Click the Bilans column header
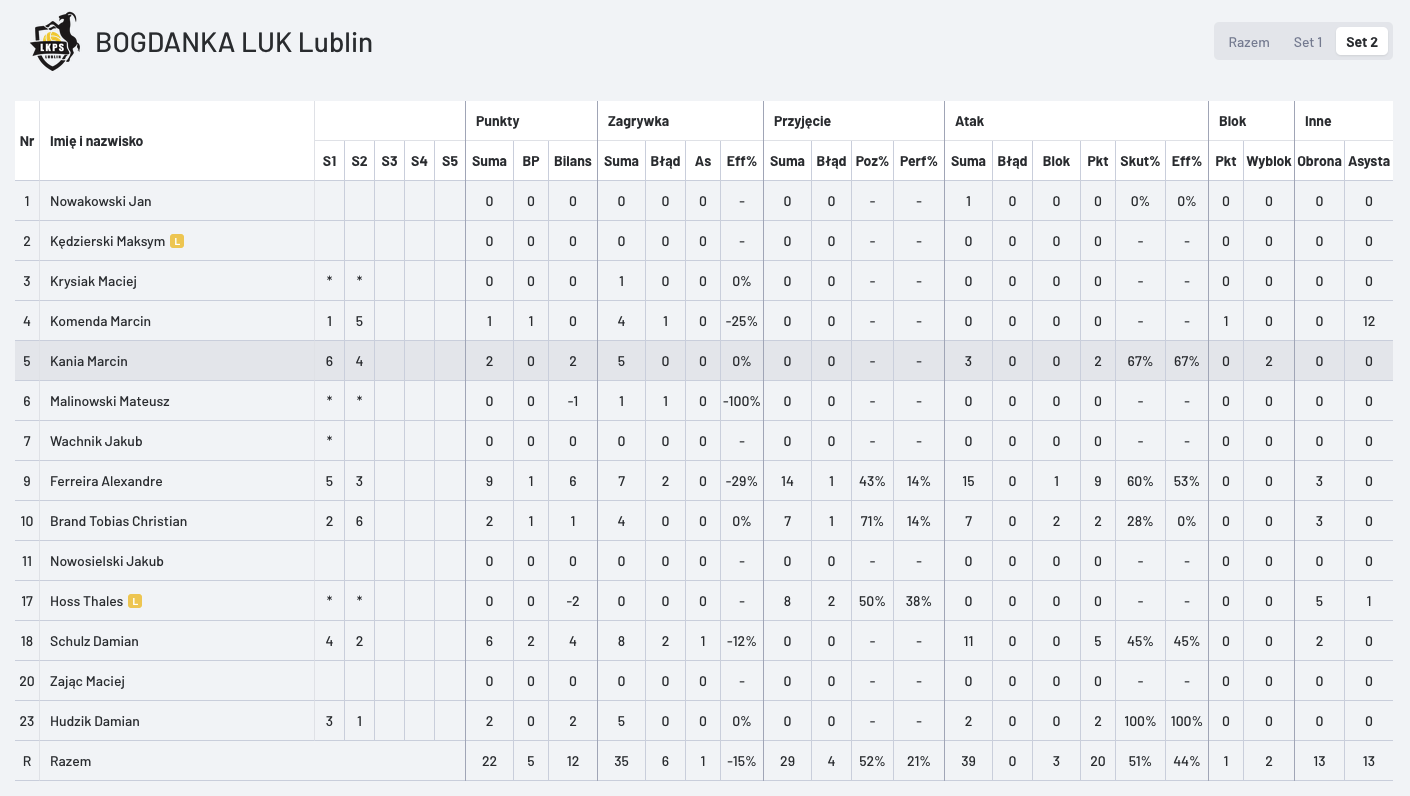This screenshot has width=1410, height=796. (x=572, y=161)
